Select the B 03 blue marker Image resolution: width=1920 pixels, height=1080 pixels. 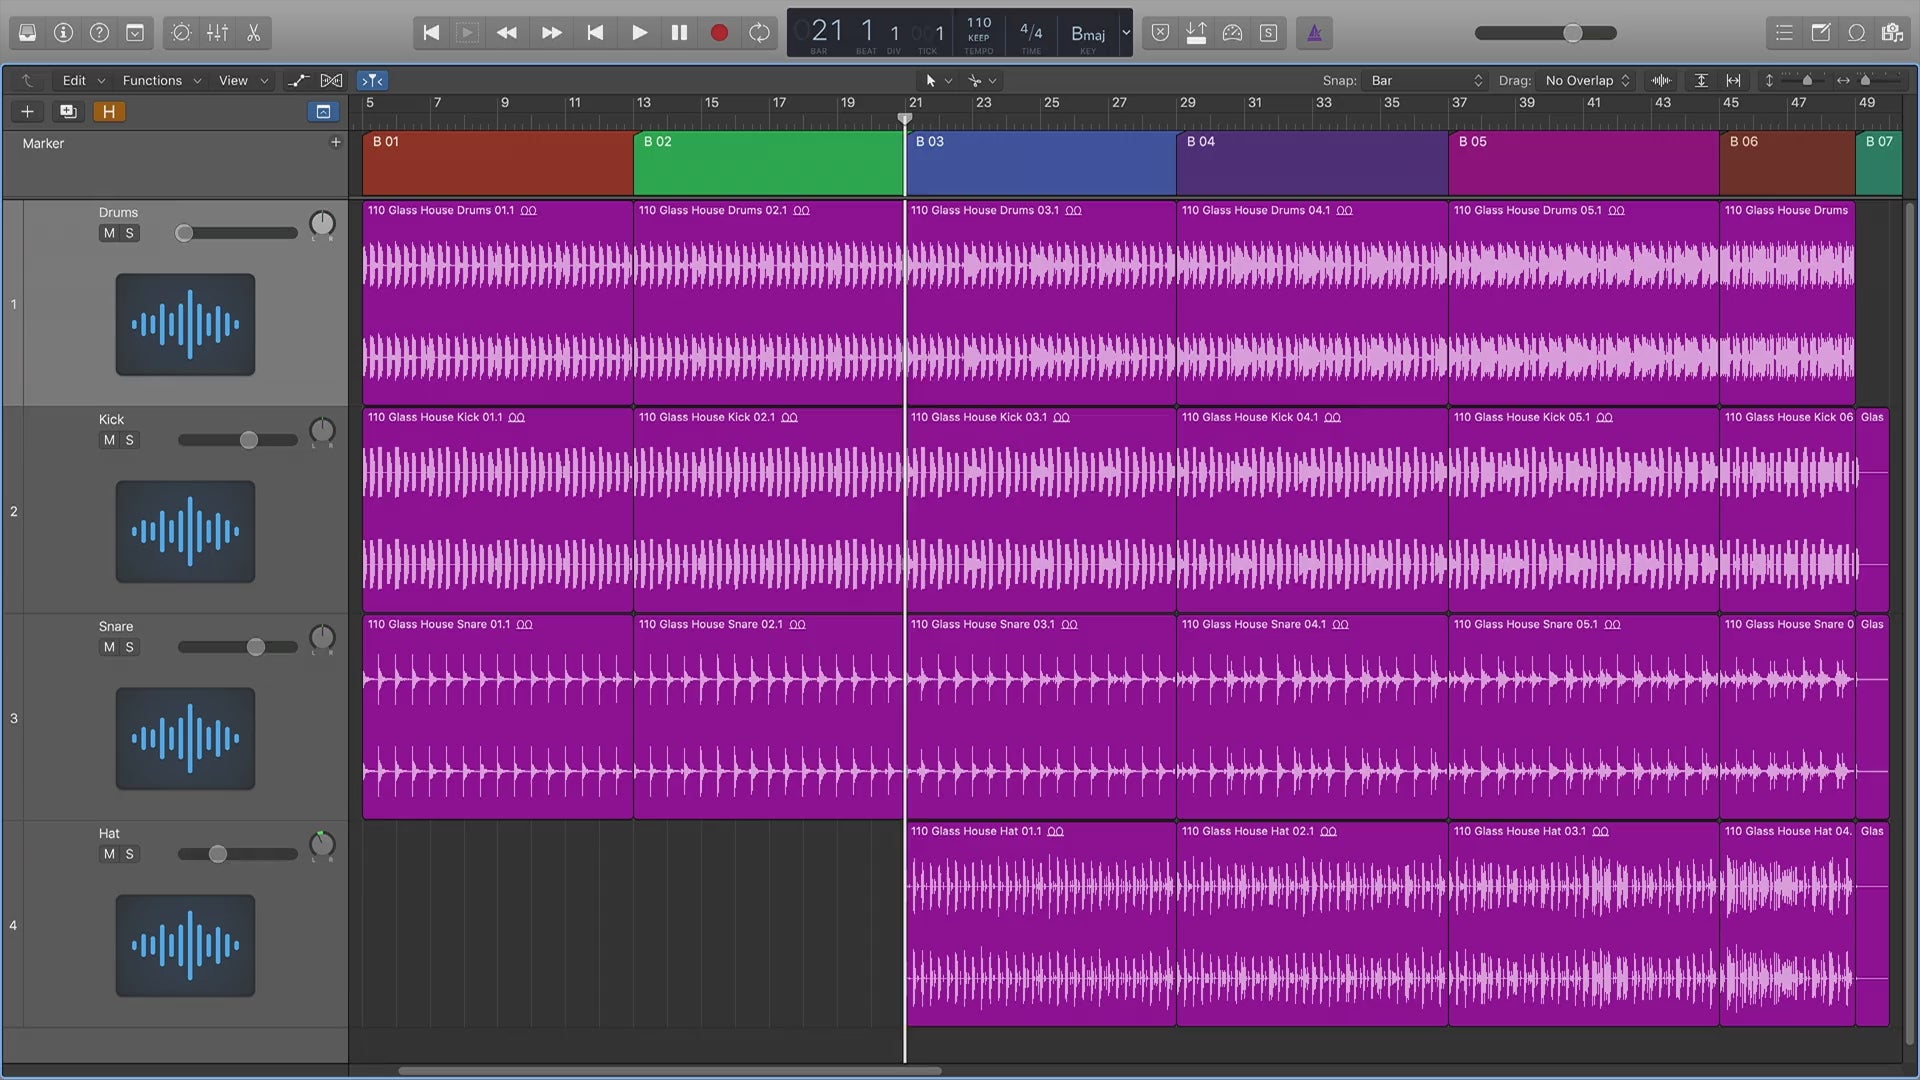(x=1041, y=163)
